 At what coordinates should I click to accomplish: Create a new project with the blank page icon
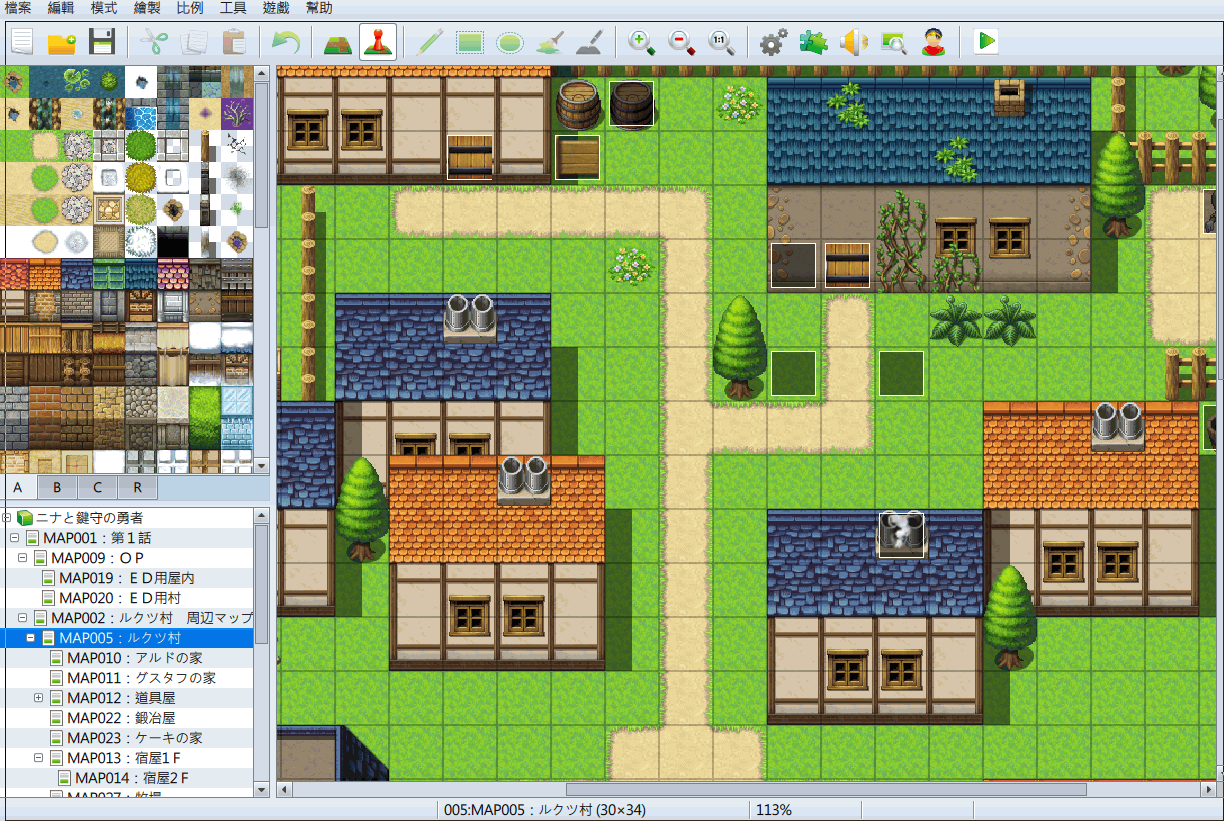tap(22, 42)
